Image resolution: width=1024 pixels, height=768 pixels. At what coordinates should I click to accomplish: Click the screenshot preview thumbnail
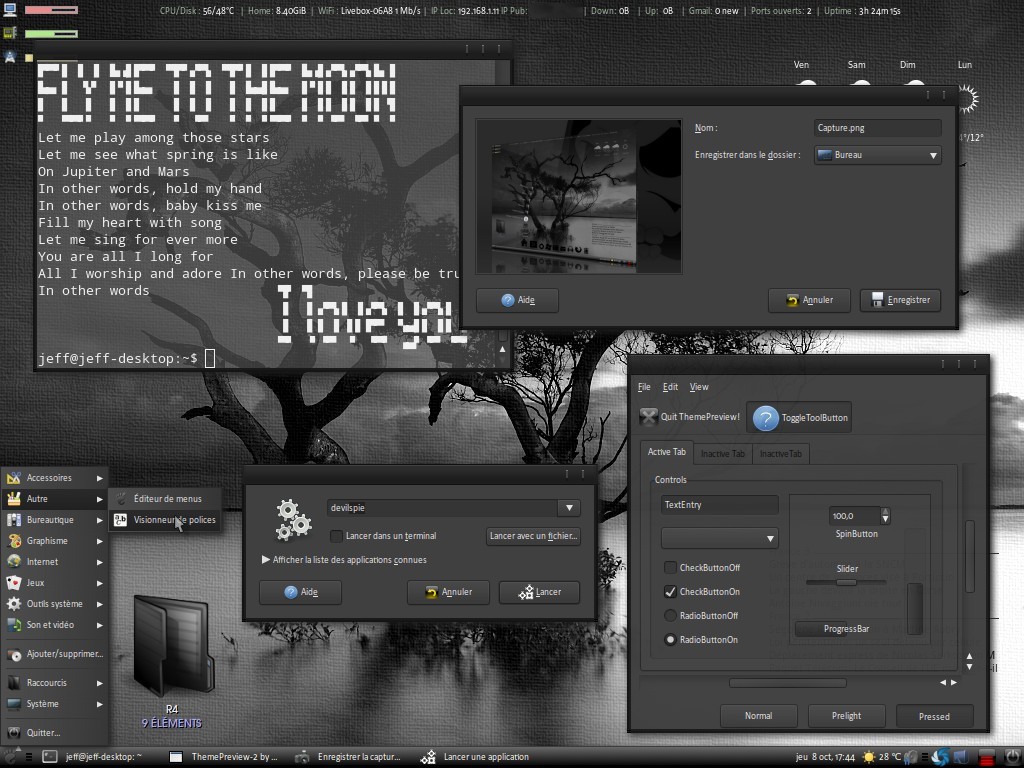pyautogui.click(x=579, y=197)
